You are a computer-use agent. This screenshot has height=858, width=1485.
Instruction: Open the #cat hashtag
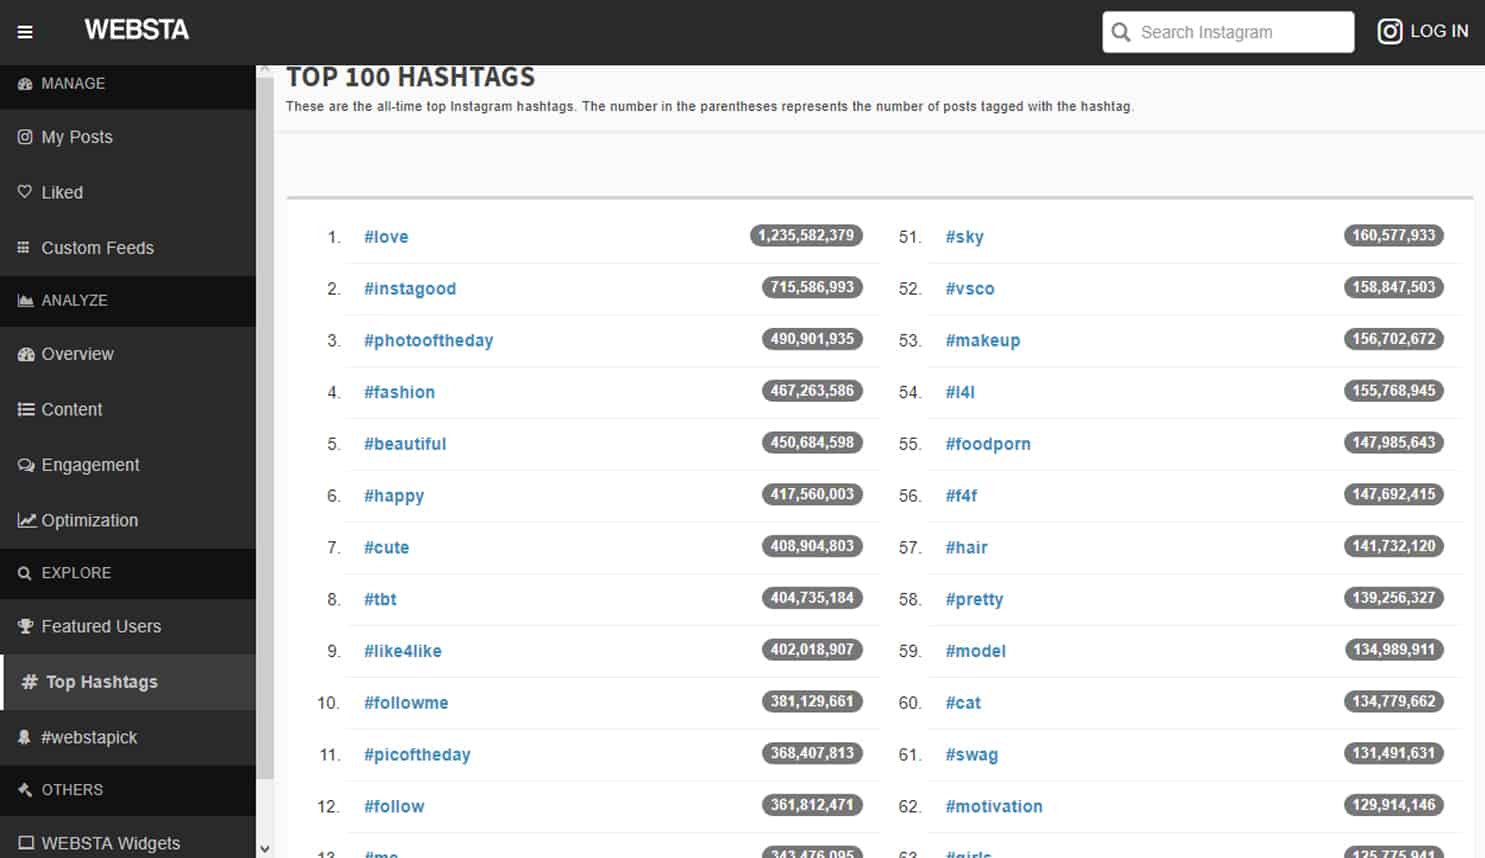pos(963,703)
